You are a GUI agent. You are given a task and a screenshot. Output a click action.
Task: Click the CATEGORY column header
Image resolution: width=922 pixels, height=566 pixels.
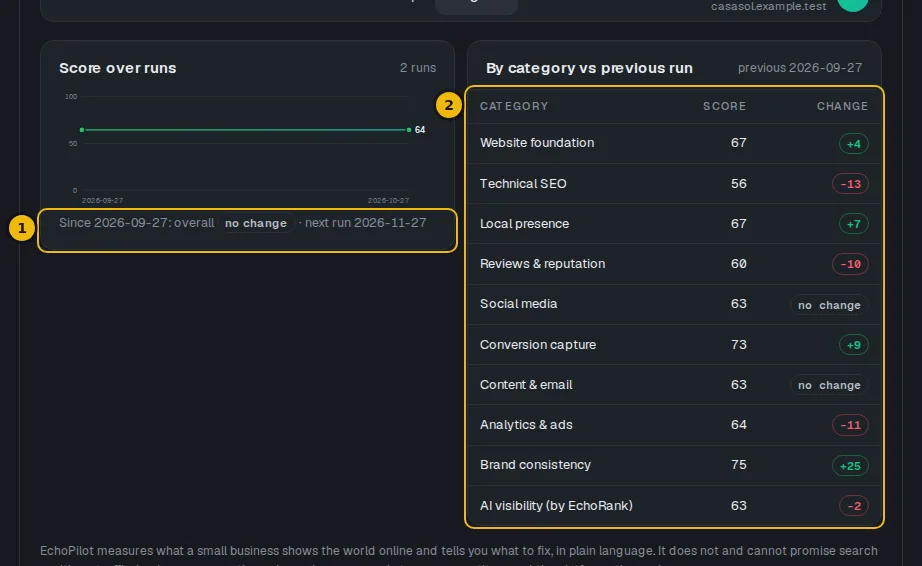pos(514,106)
